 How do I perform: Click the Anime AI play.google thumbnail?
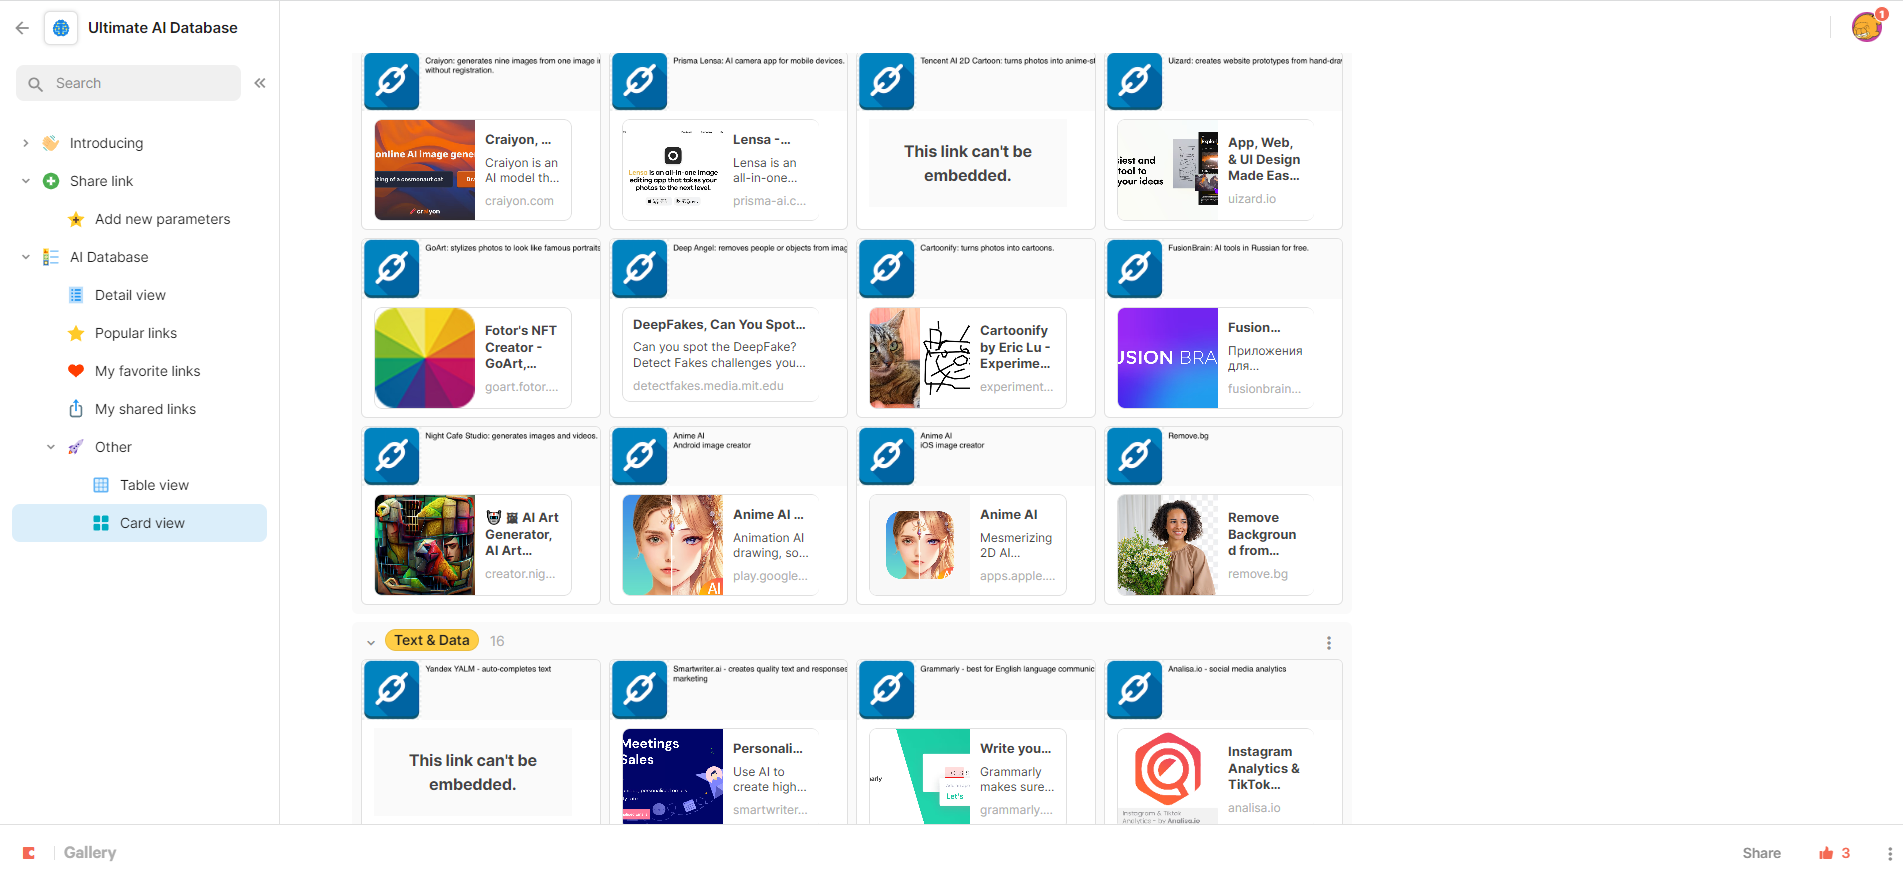pos(673,545)
